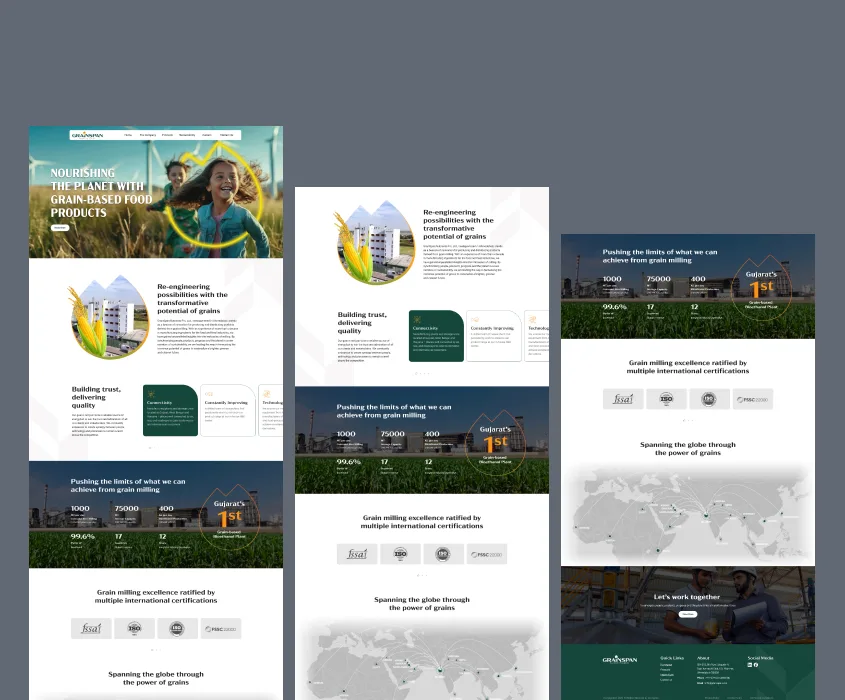845x700 pixels.
Task: Click Technology card icon in left mockup
Action: (266, 394)
